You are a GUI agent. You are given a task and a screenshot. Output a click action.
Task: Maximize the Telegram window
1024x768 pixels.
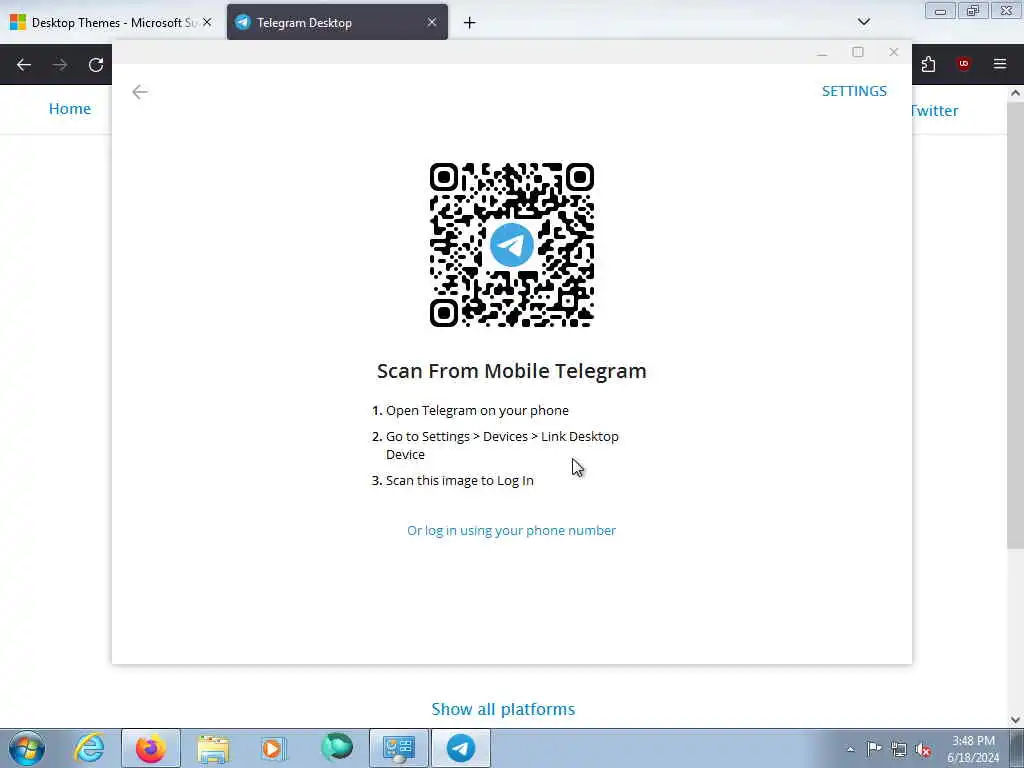(x=858, y=52)
